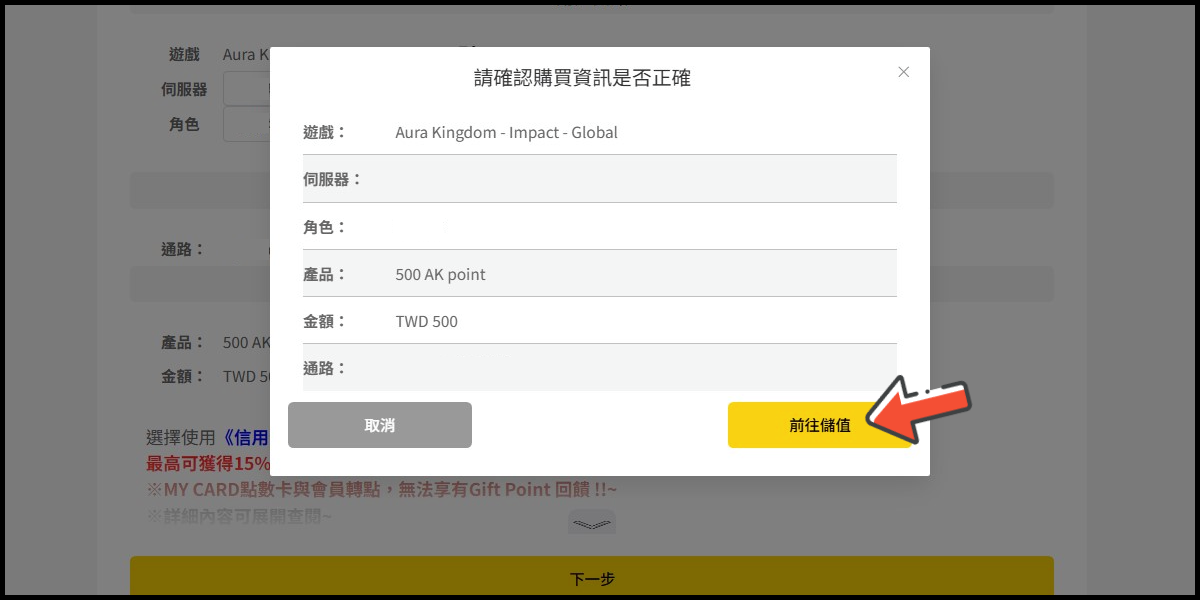Screen dimensions: 1200x600
Task: Open the 角色 field on the background page
Action: 247,124
